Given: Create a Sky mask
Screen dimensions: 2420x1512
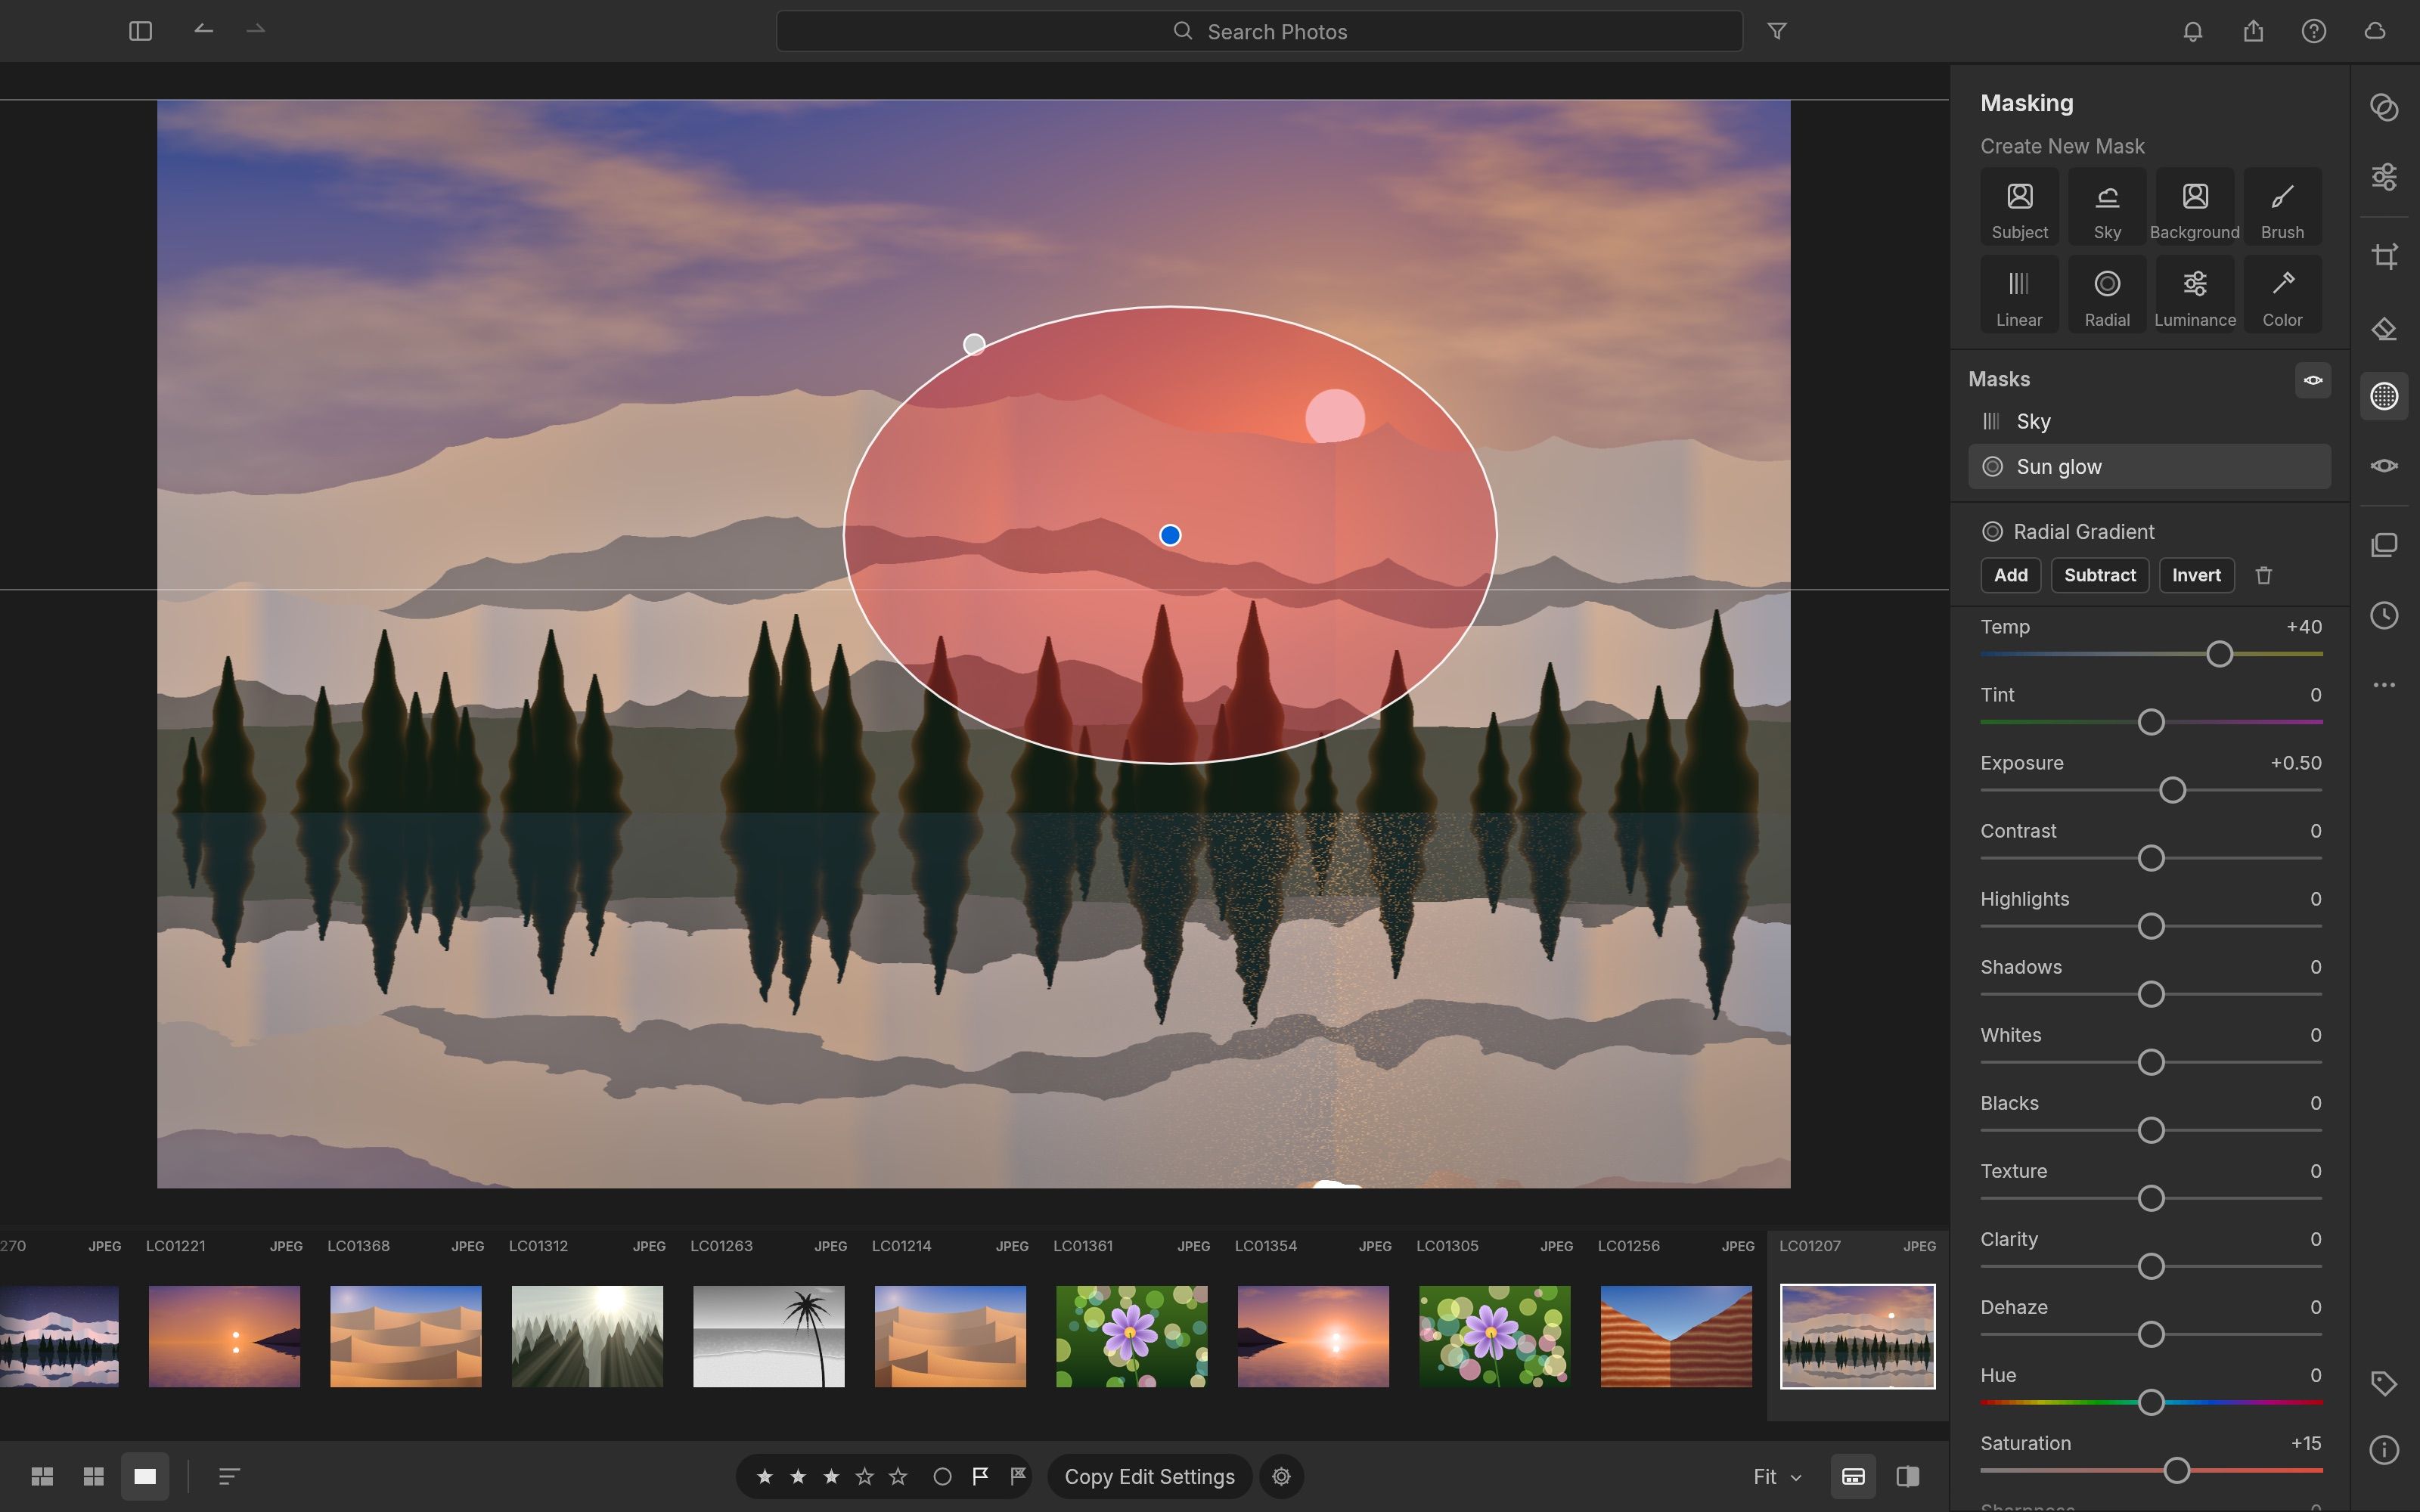Looking at the screenshot, I should (x=2107, y=207).
